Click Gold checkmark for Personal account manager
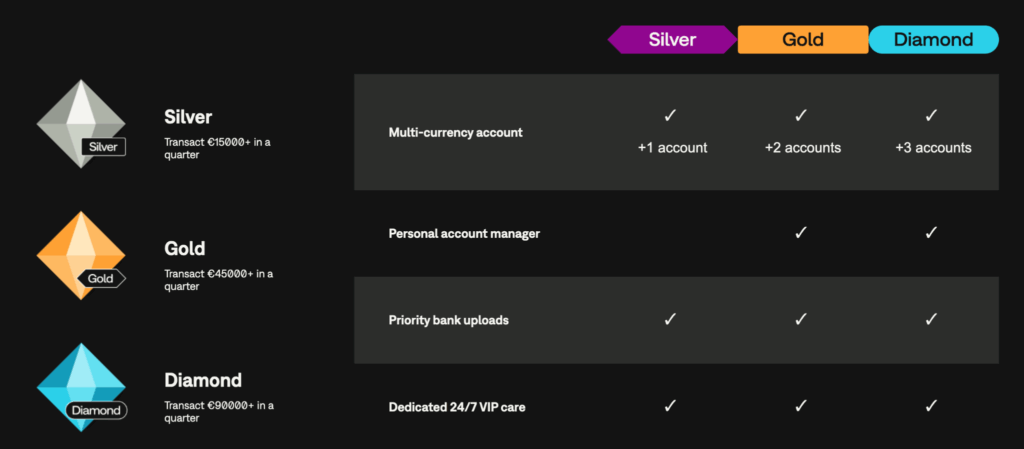The height and width of the screenshot is (449, 1024). point(801,232)
